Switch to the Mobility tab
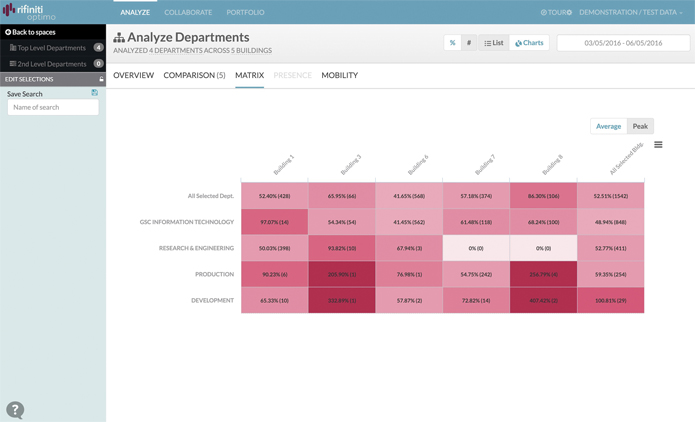695x422 pixels. click(340, 75)
